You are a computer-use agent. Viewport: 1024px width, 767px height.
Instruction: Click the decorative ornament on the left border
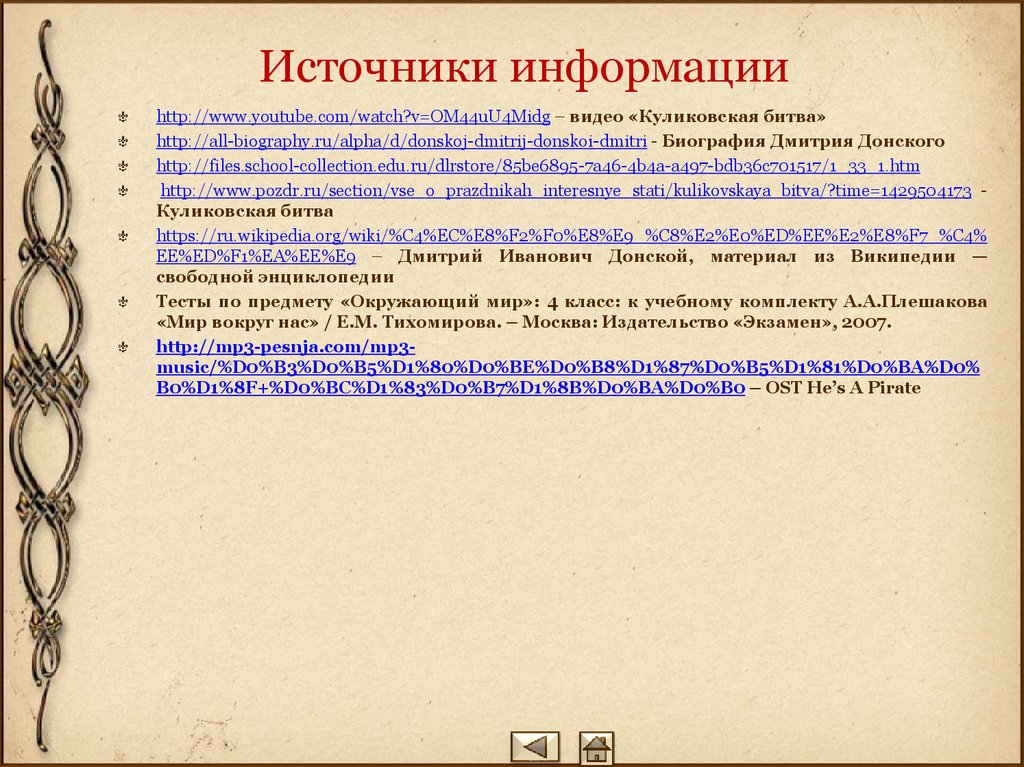pos(45,380)
